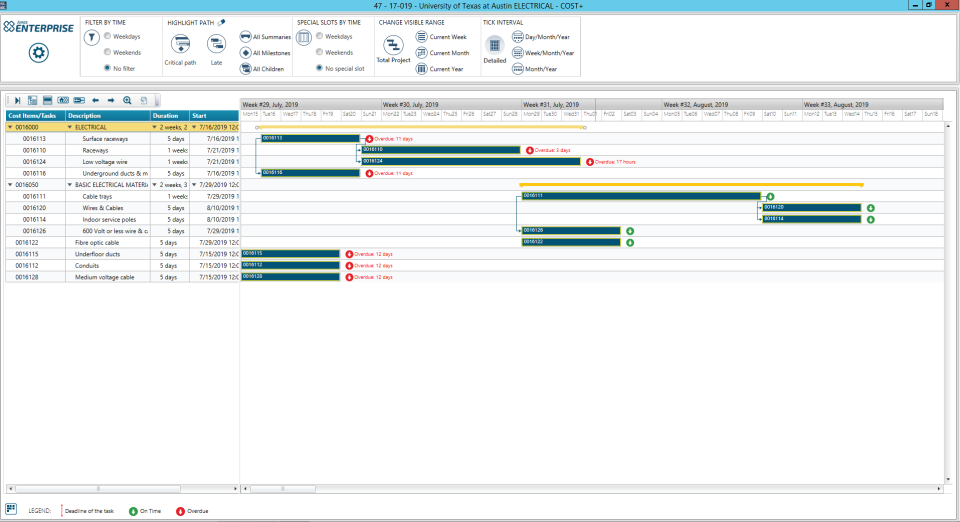Set tick interval to Month/Year
The image size is (960, 522).
(x=534, y=69)
